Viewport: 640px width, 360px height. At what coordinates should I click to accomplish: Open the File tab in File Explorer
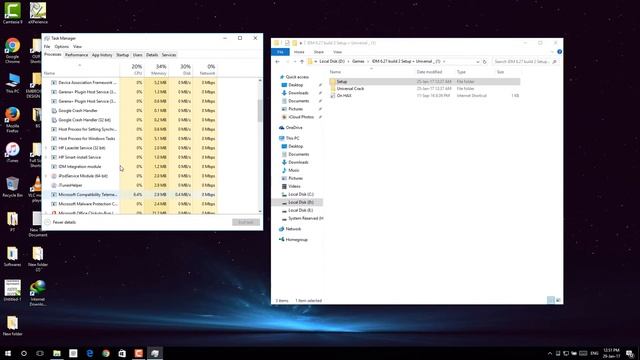click(280, 52)
